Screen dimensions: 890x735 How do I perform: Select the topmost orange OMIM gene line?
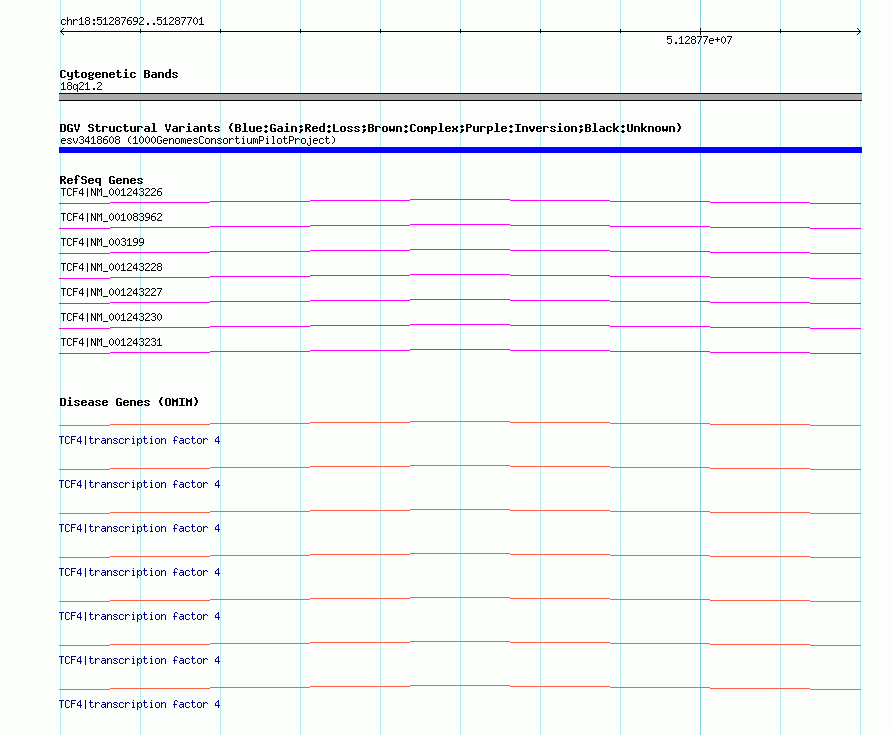click(x=460, y=423)
